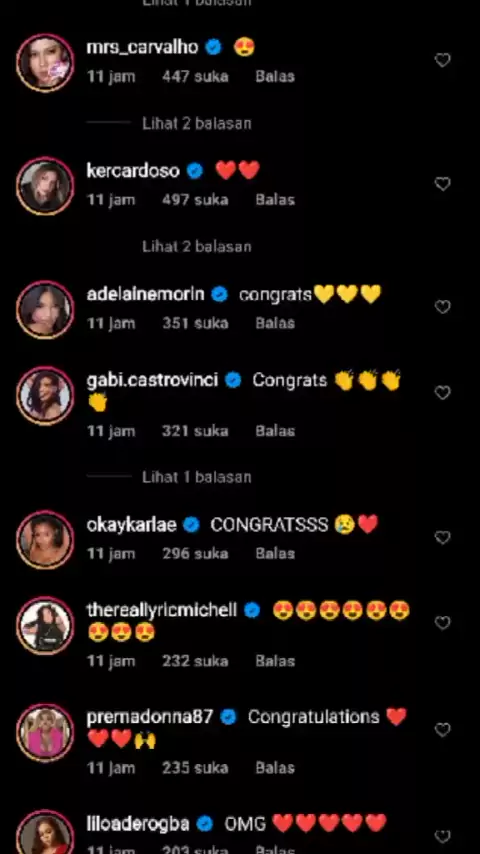Screen dimensions: 480x854
Task: Visit thereallyricmichell's profile via username
Action: pos(162,610)
